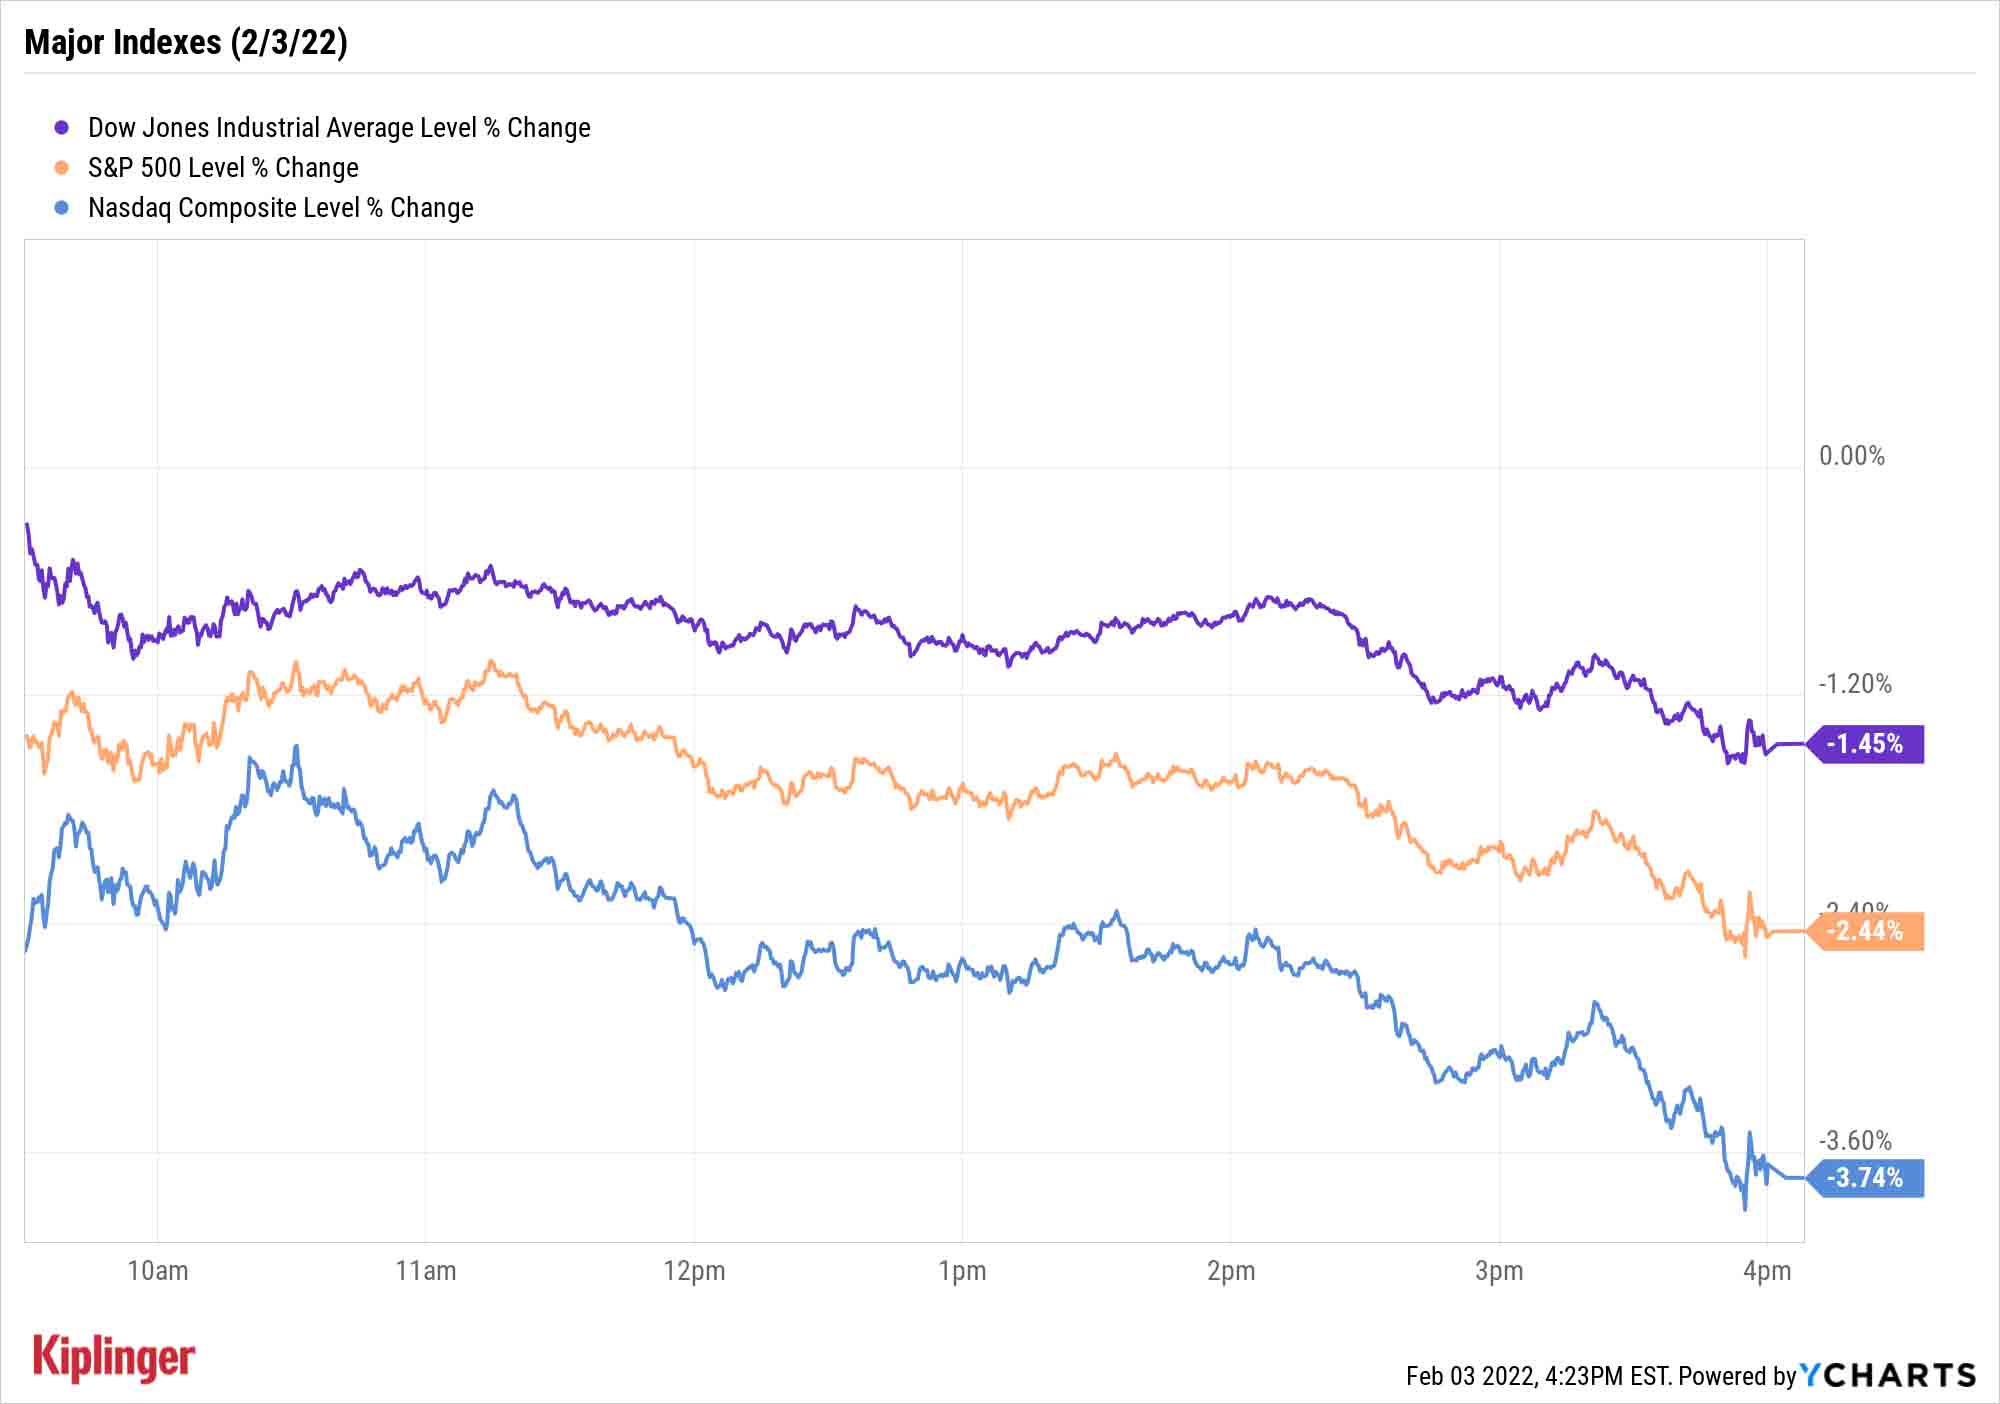Screen dimensions: 2000x1404
Task: Click the -3.60% y-axis label
Action: pos(1855,1140)
